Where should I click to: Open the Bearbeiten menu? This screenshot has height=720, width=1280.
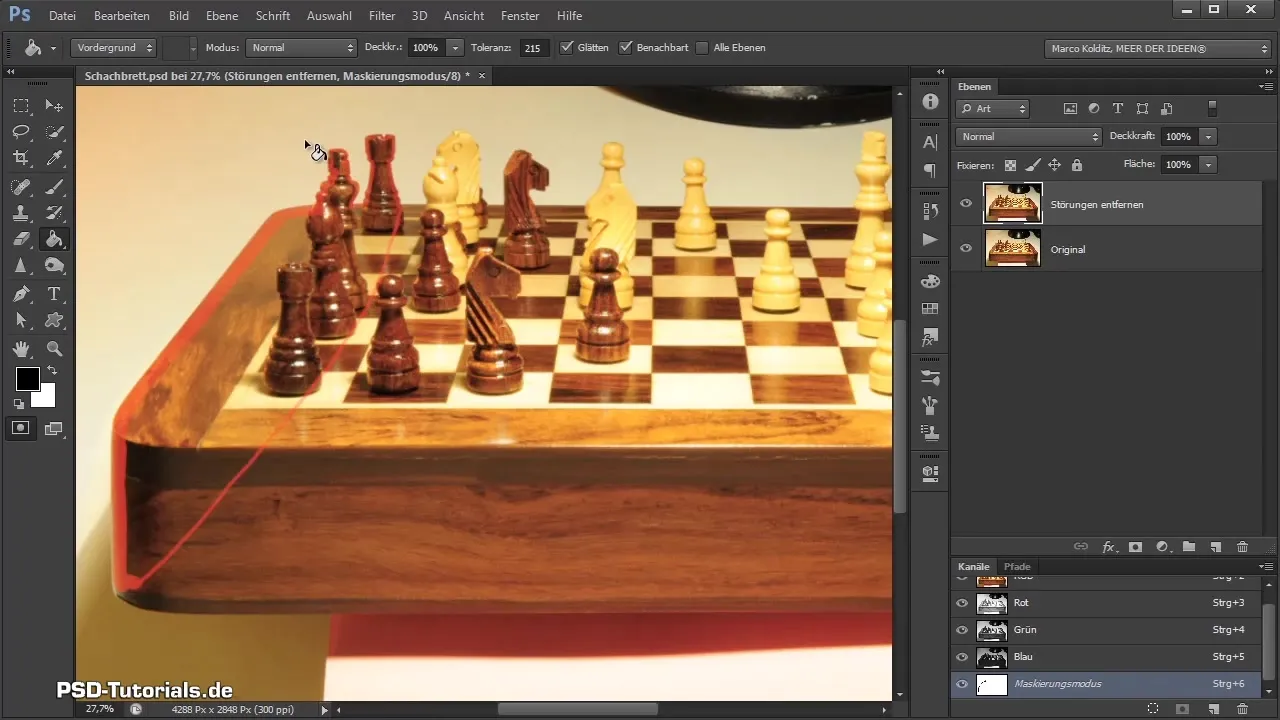tap(122, 16)
